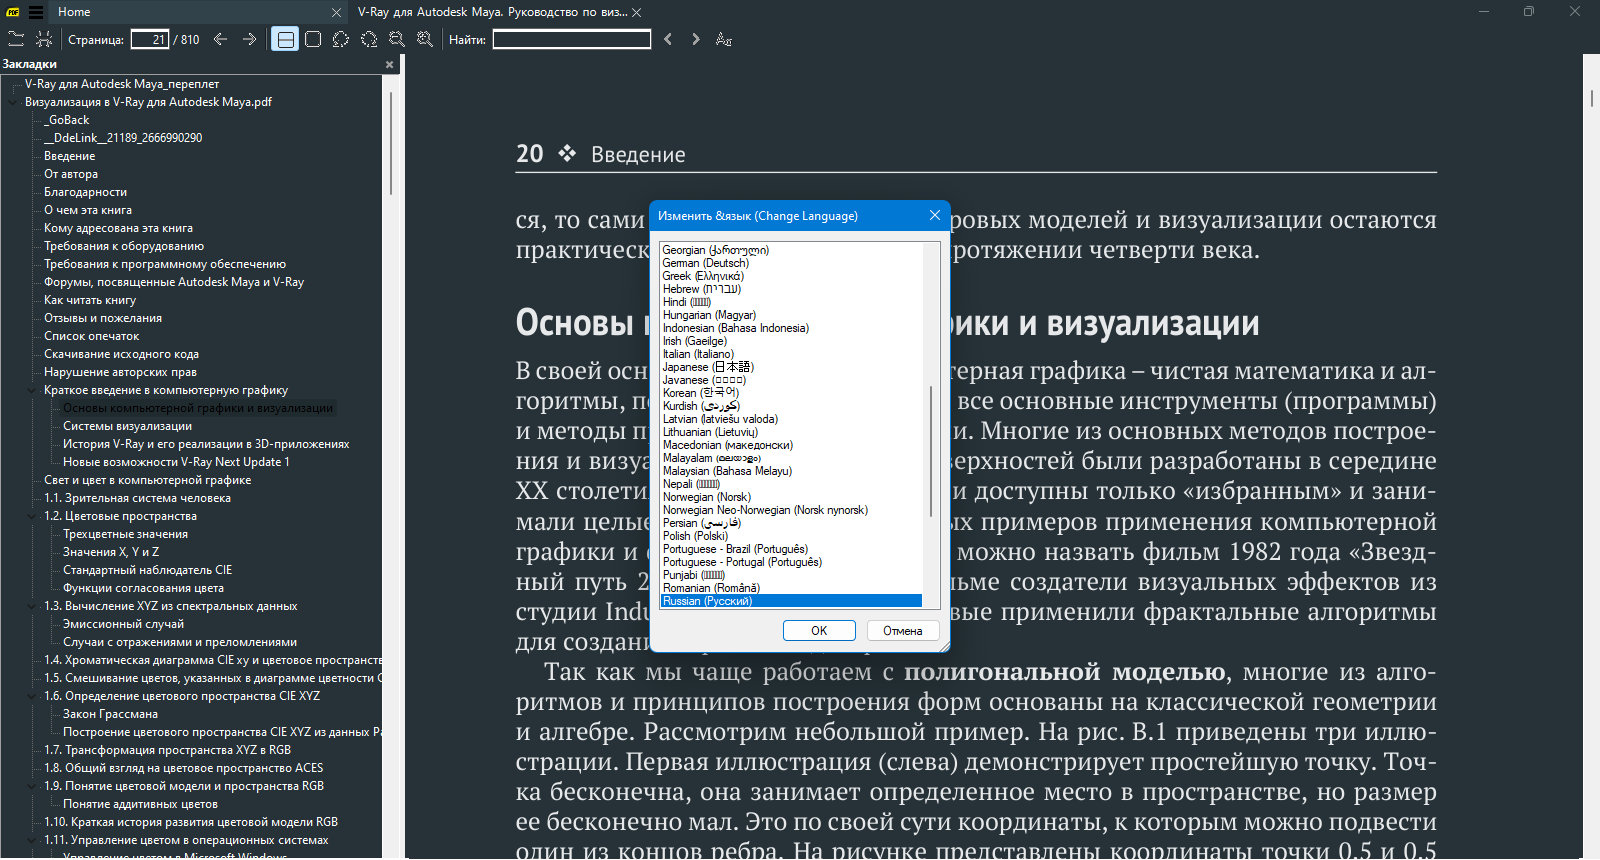Close the Home tab
The width and height of the screenshot is (1600, 860).
pos(337,12)
